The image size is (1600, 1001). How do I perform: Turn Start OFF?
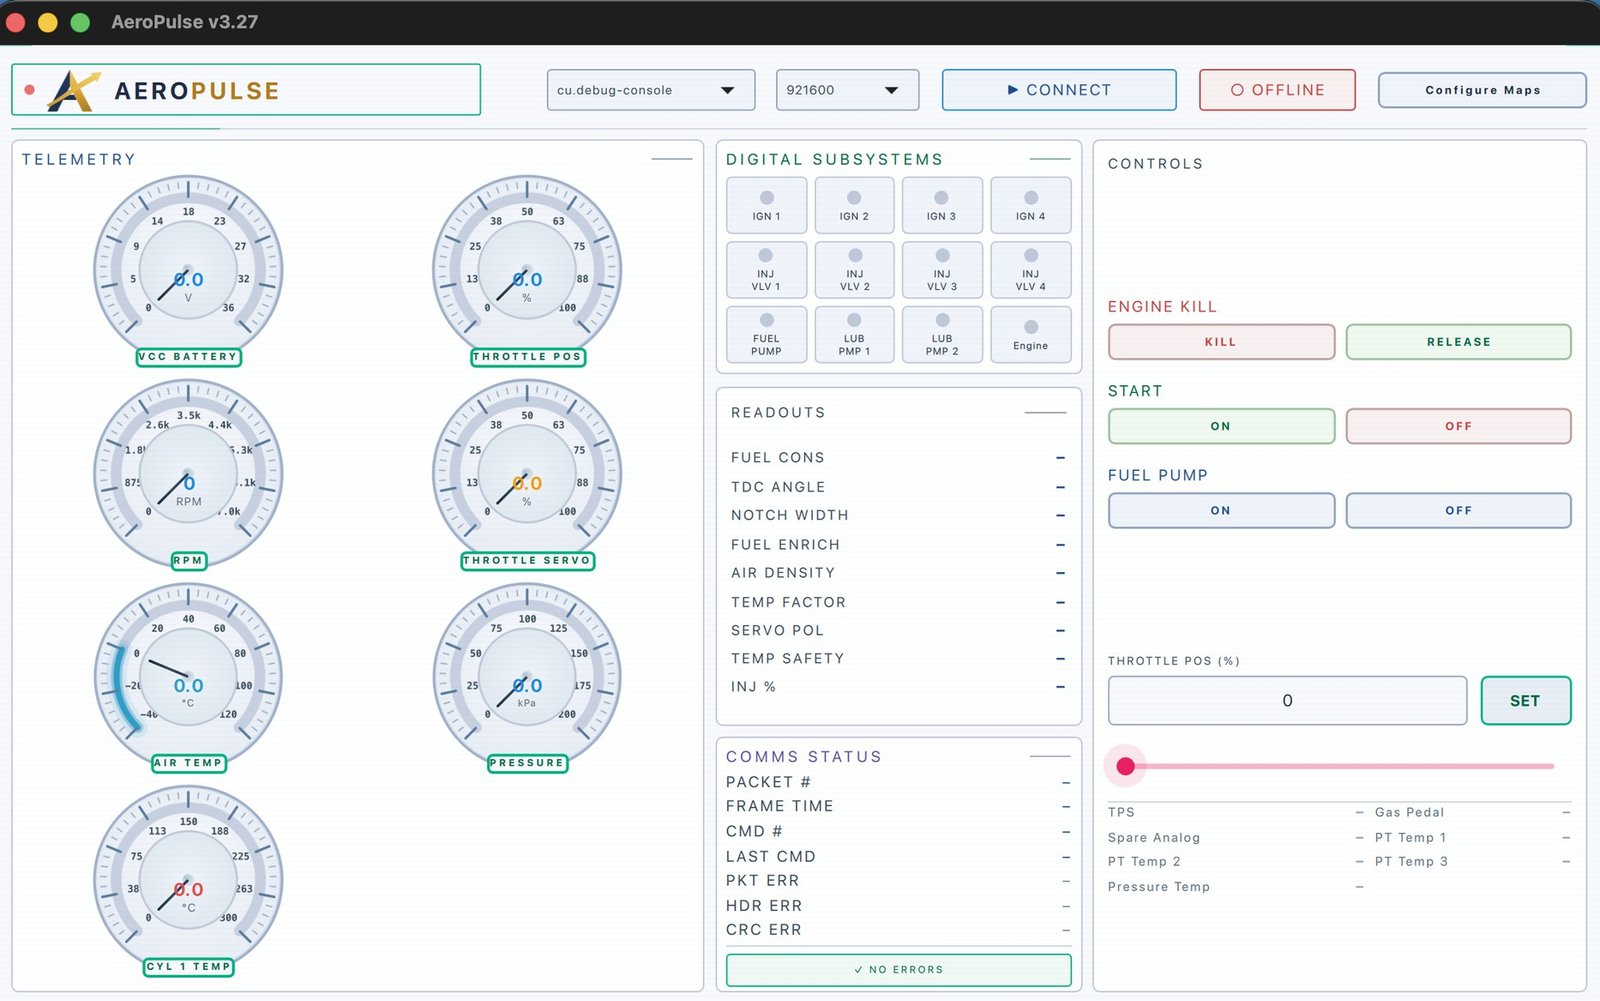click(1458, 426)
